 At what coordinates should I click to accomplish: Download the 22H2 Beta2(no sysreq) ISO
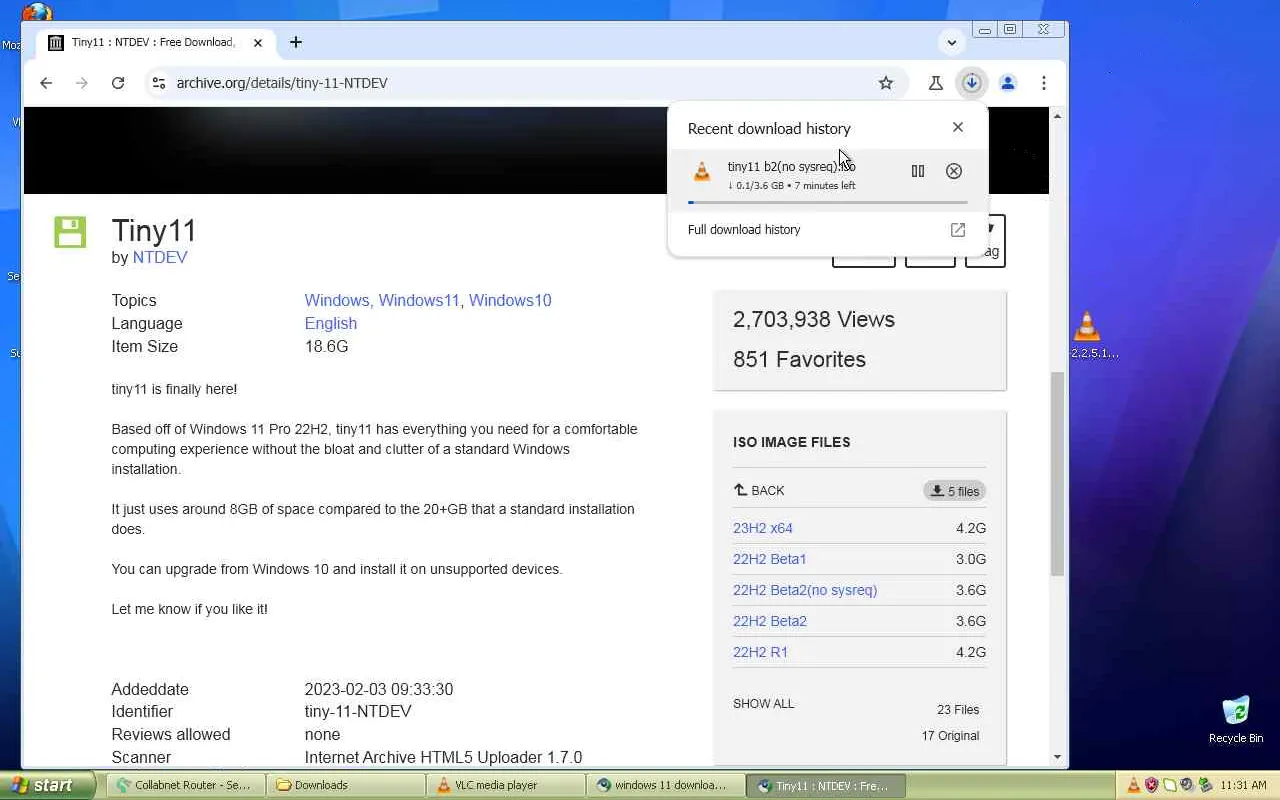pyautogui.click(x=805, y=590)
